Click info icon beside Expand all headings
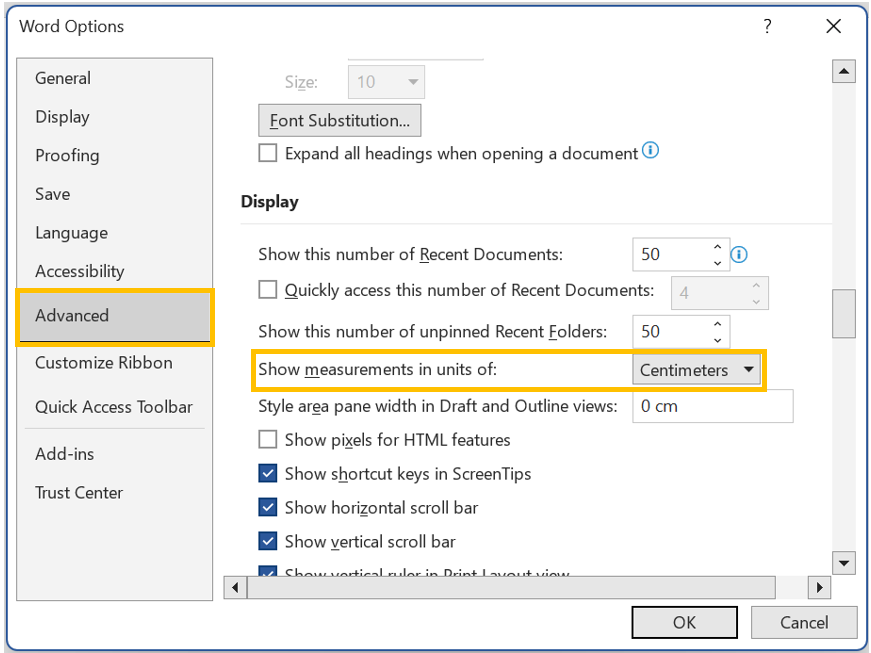Screen dimensions: 871x653 pyautogui.click(x=651, y=152)
